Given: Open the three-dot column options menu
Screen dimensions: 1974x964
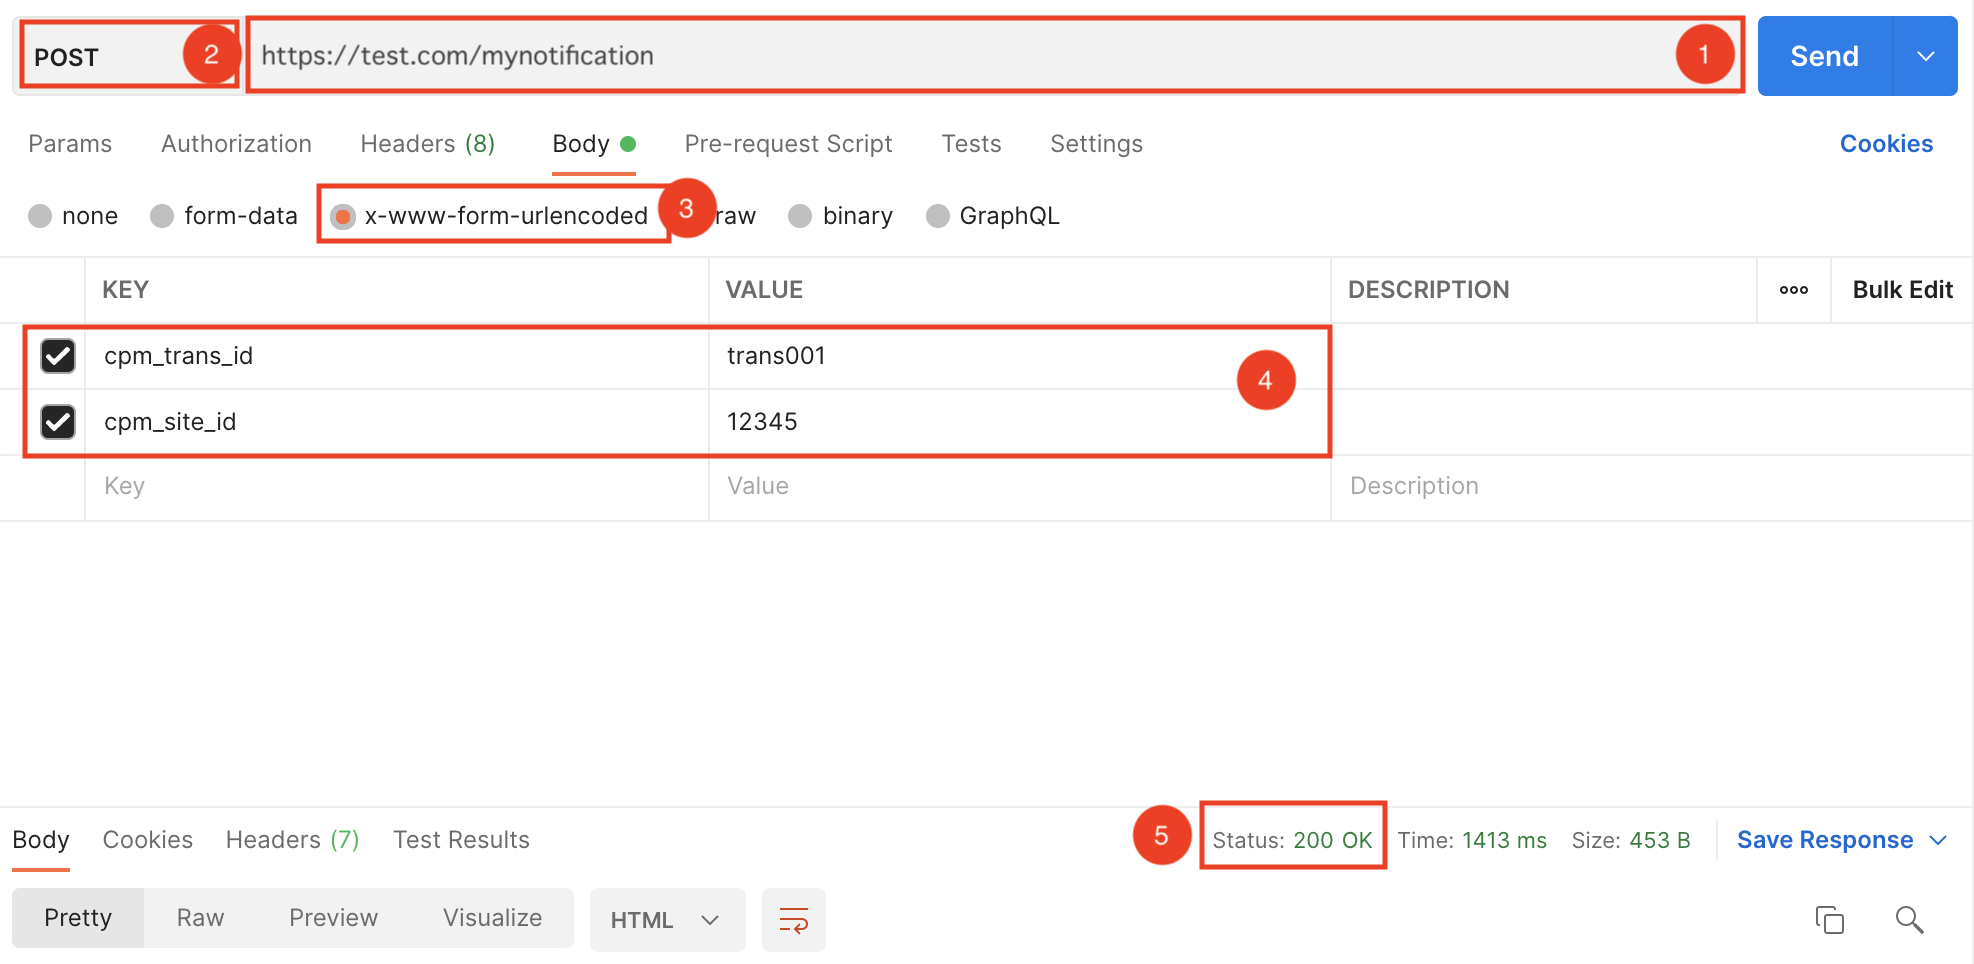Looking at the screenshot, I should click(1793, 290).
